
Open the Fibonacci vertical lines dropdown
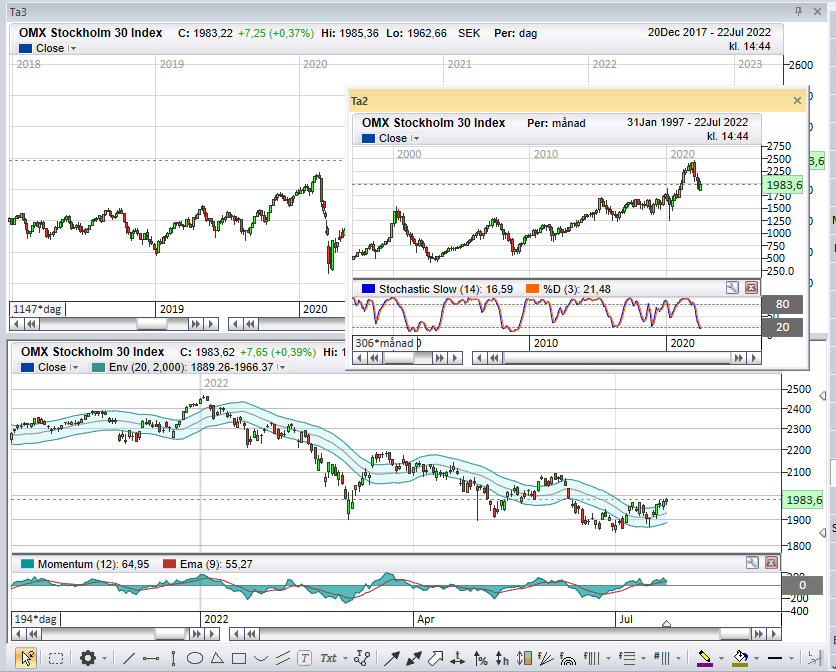608,659
